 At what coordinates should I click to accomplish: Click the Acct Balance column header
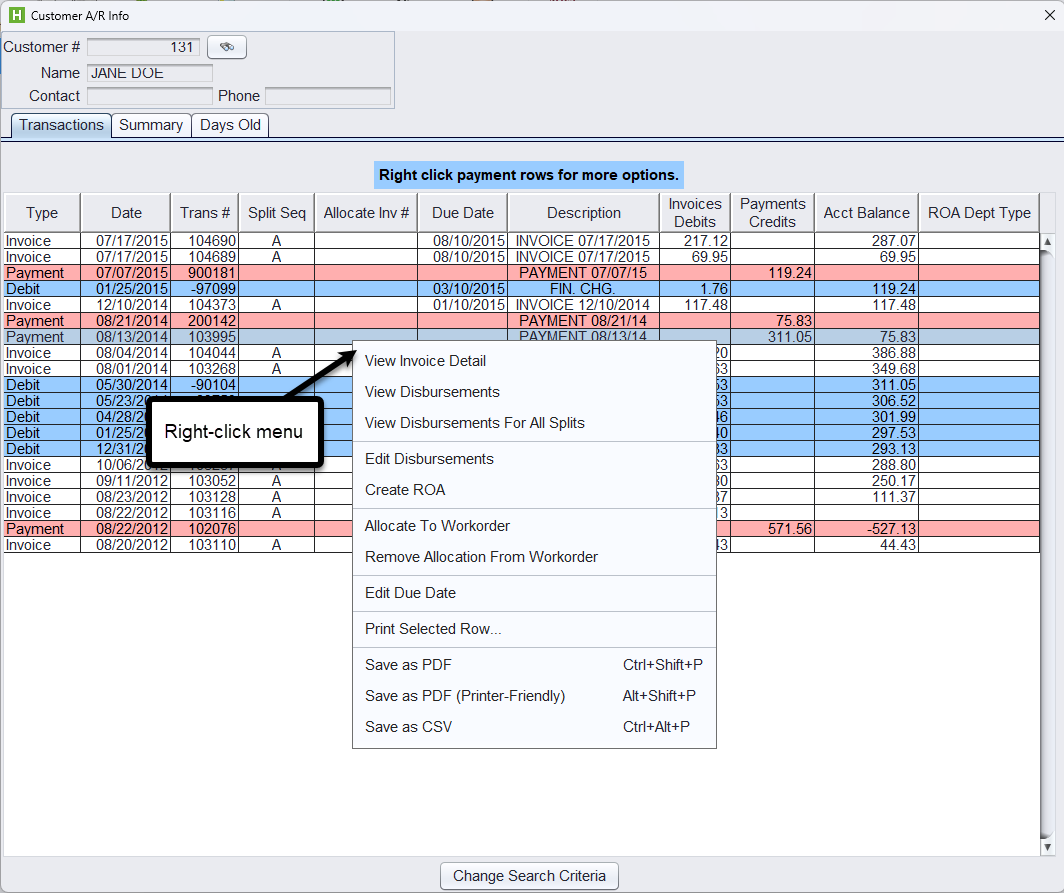tap(866, 213)
